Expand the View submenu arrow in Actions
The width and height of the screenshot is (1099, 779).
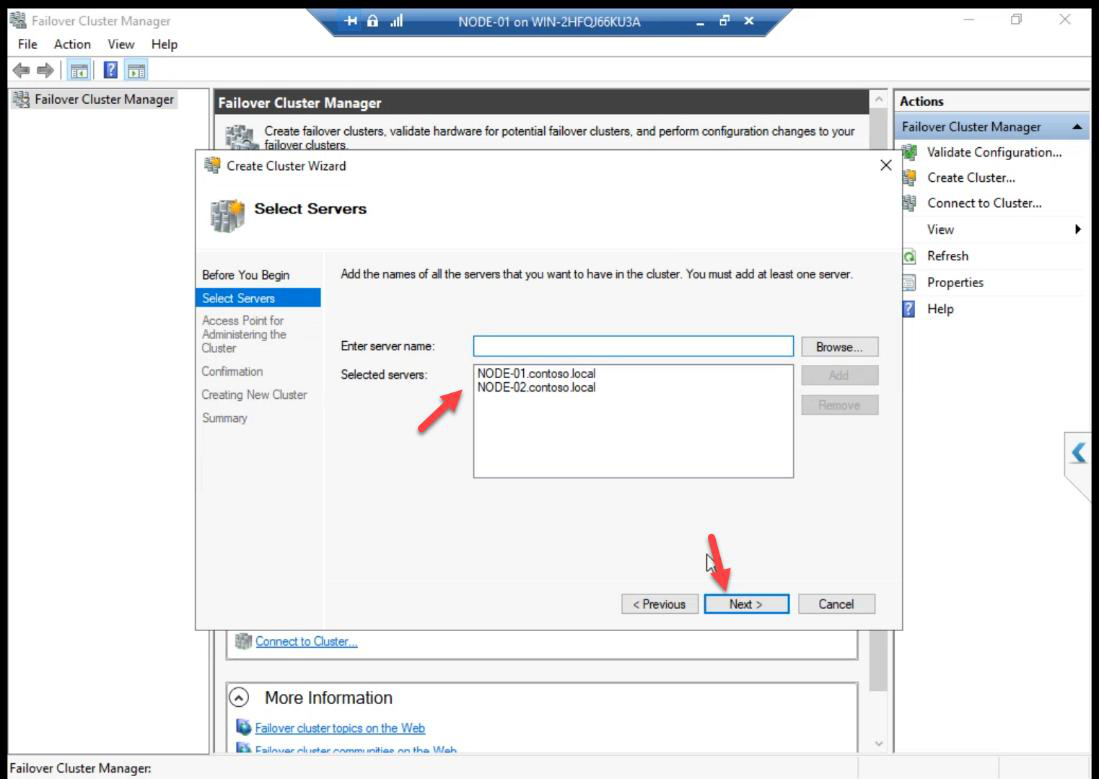(x=1077, y=229)
